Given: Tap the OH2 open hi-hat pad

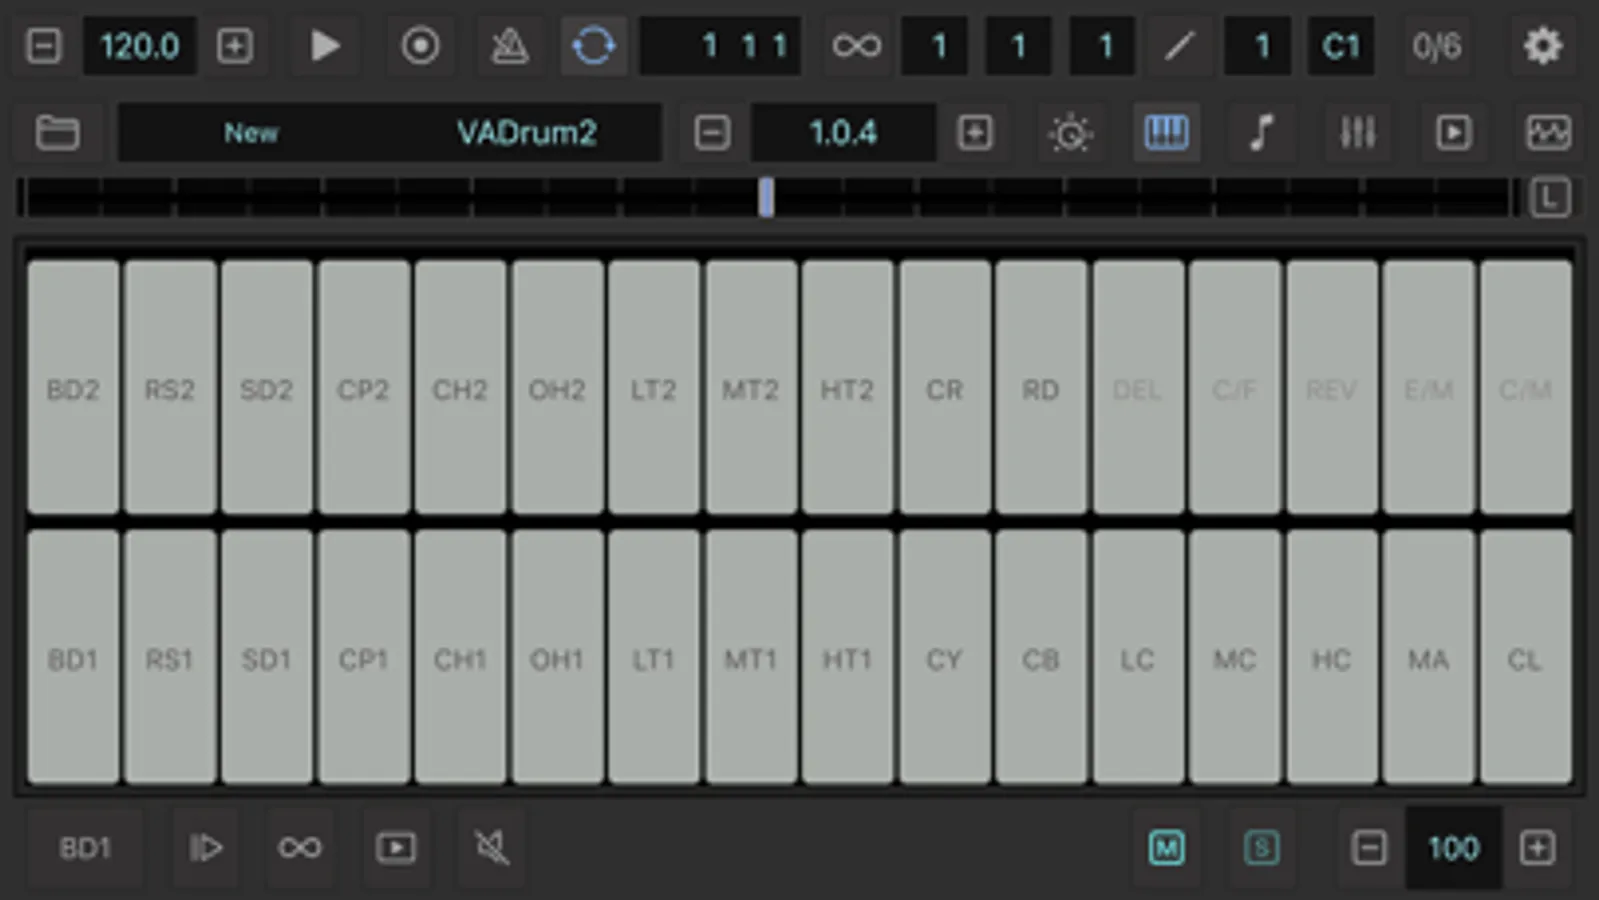Looking at the screenshot, I should click(x=557, y=387).
